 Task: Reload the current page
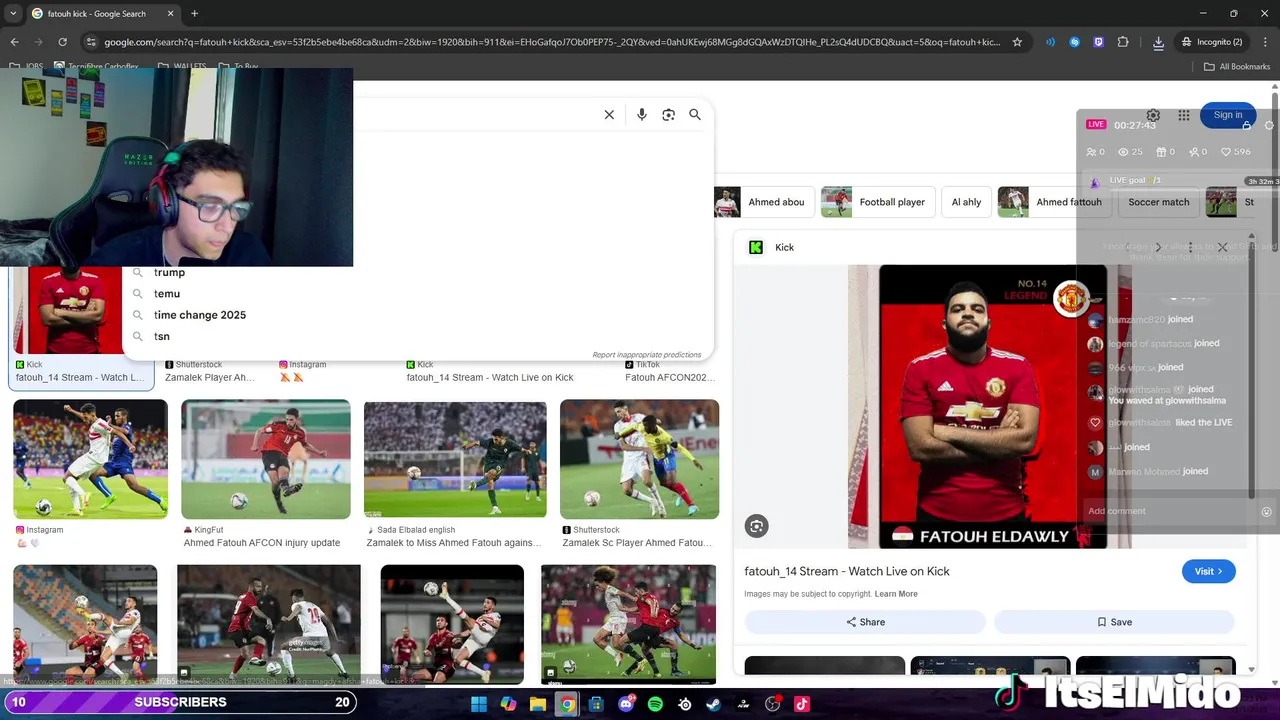pyautogui.click(x=62, y=42)
